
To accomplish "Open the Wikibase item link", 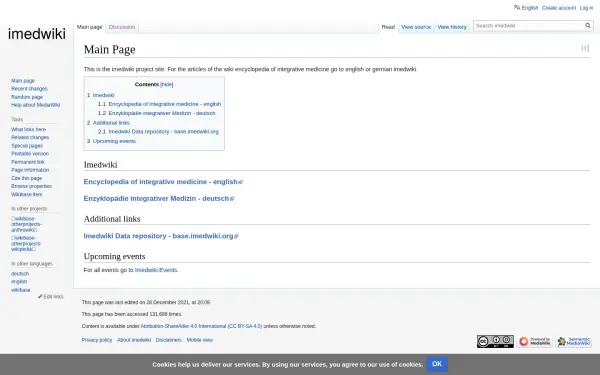I will click(27, 194).
